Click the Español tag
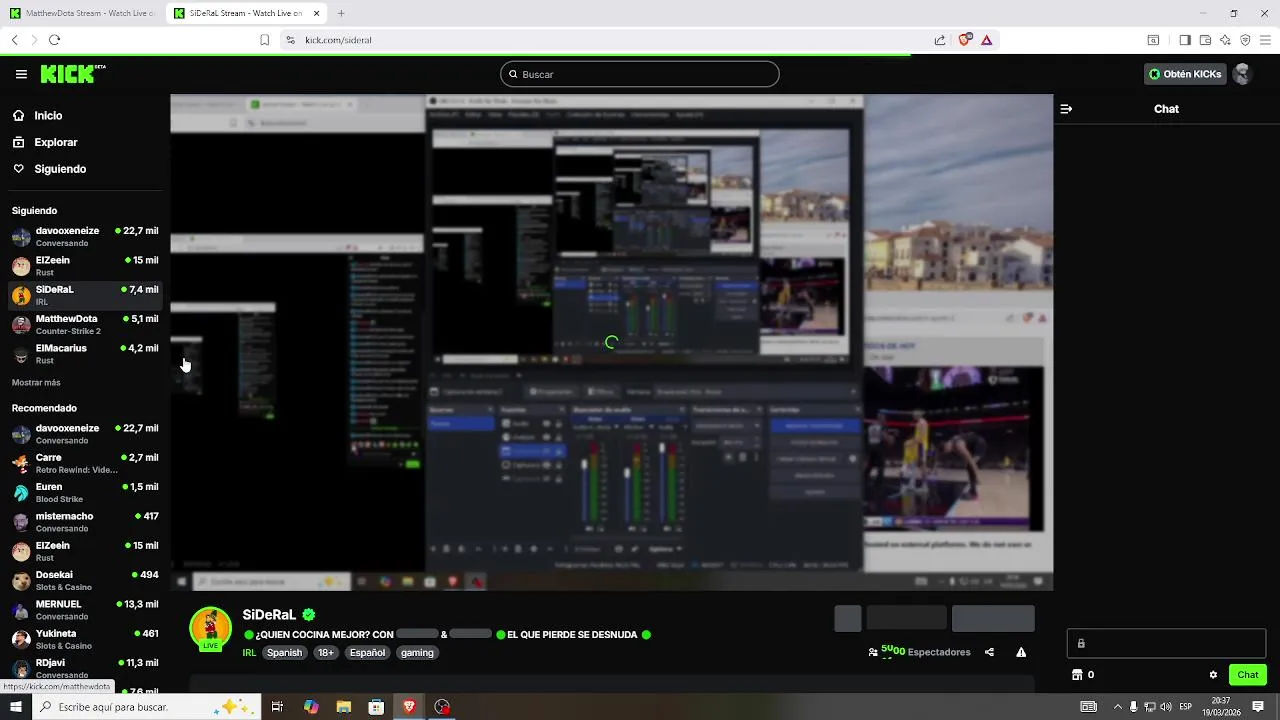This screenshot has width=1280, height=720. click(x=367, y=653)
